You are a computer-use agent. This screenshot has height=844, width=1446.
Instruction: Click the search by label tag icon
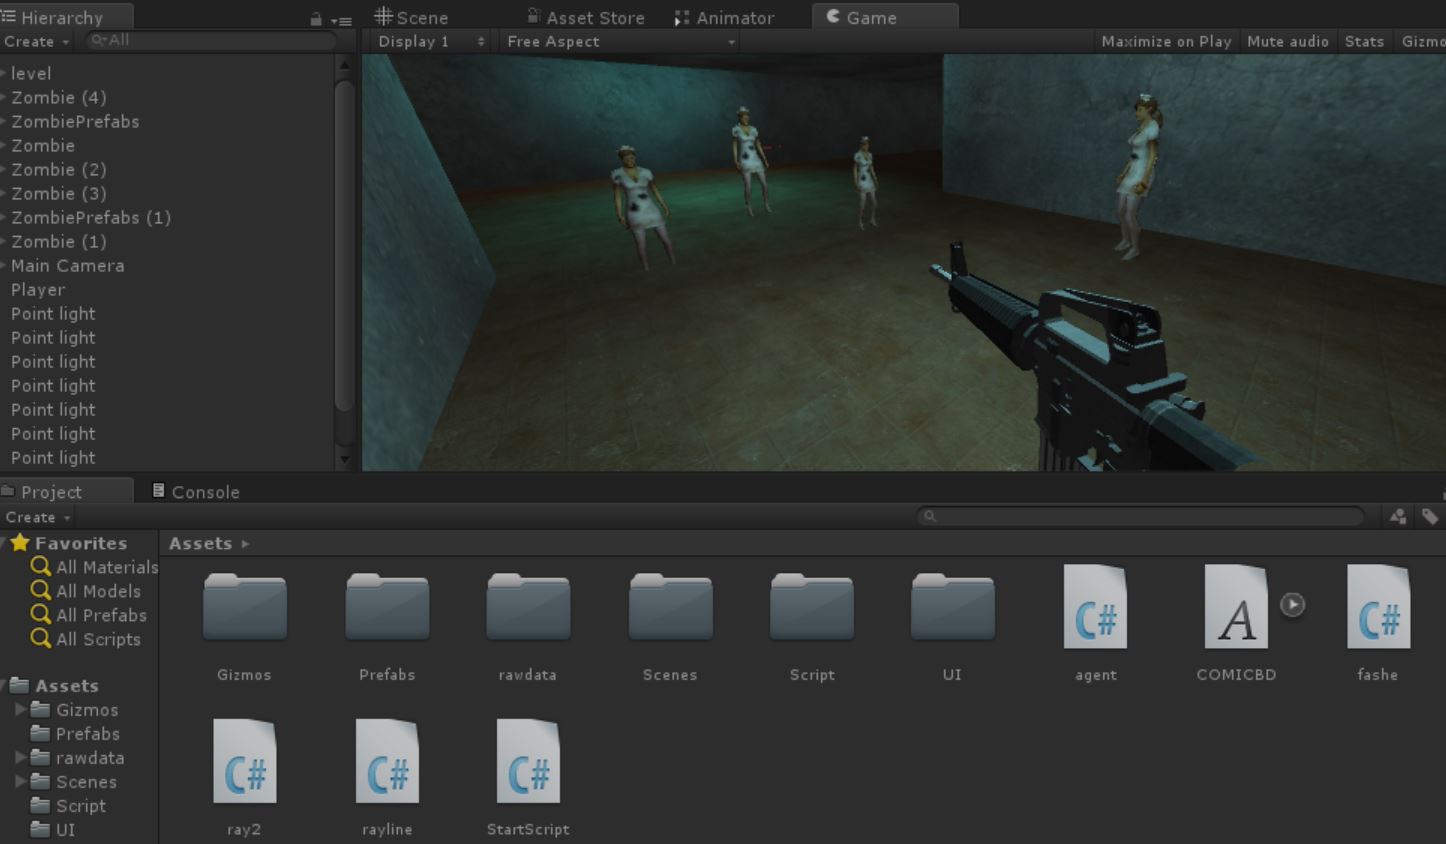[x=1430, y=516]
